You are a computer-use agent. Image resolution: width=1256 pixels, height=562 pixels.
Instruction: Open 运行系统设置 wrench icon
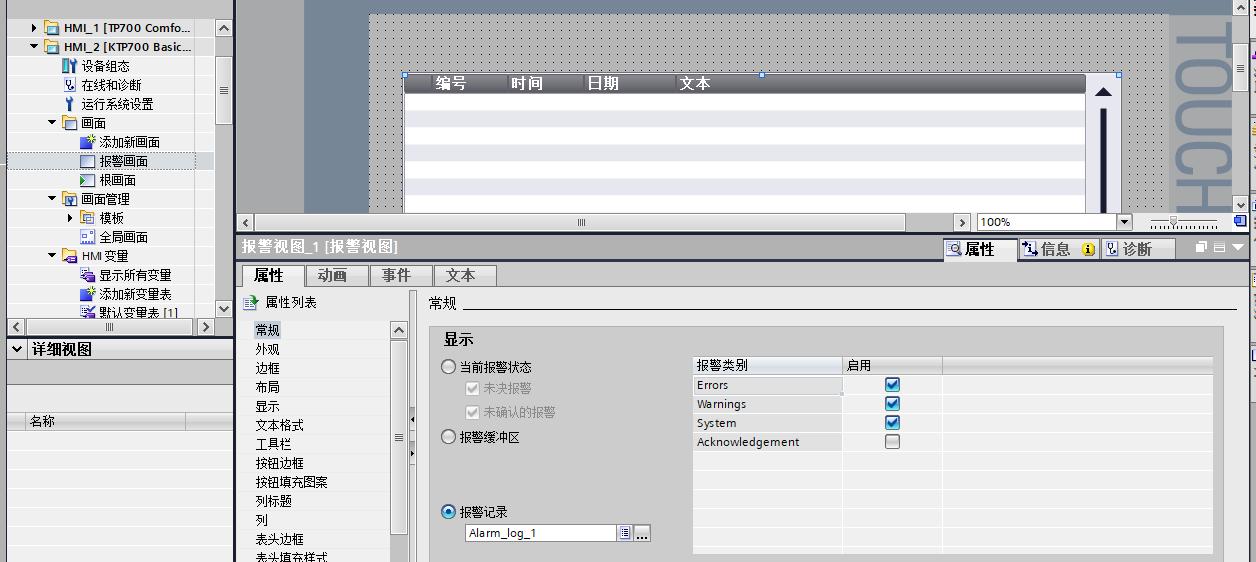coord(69,104)
